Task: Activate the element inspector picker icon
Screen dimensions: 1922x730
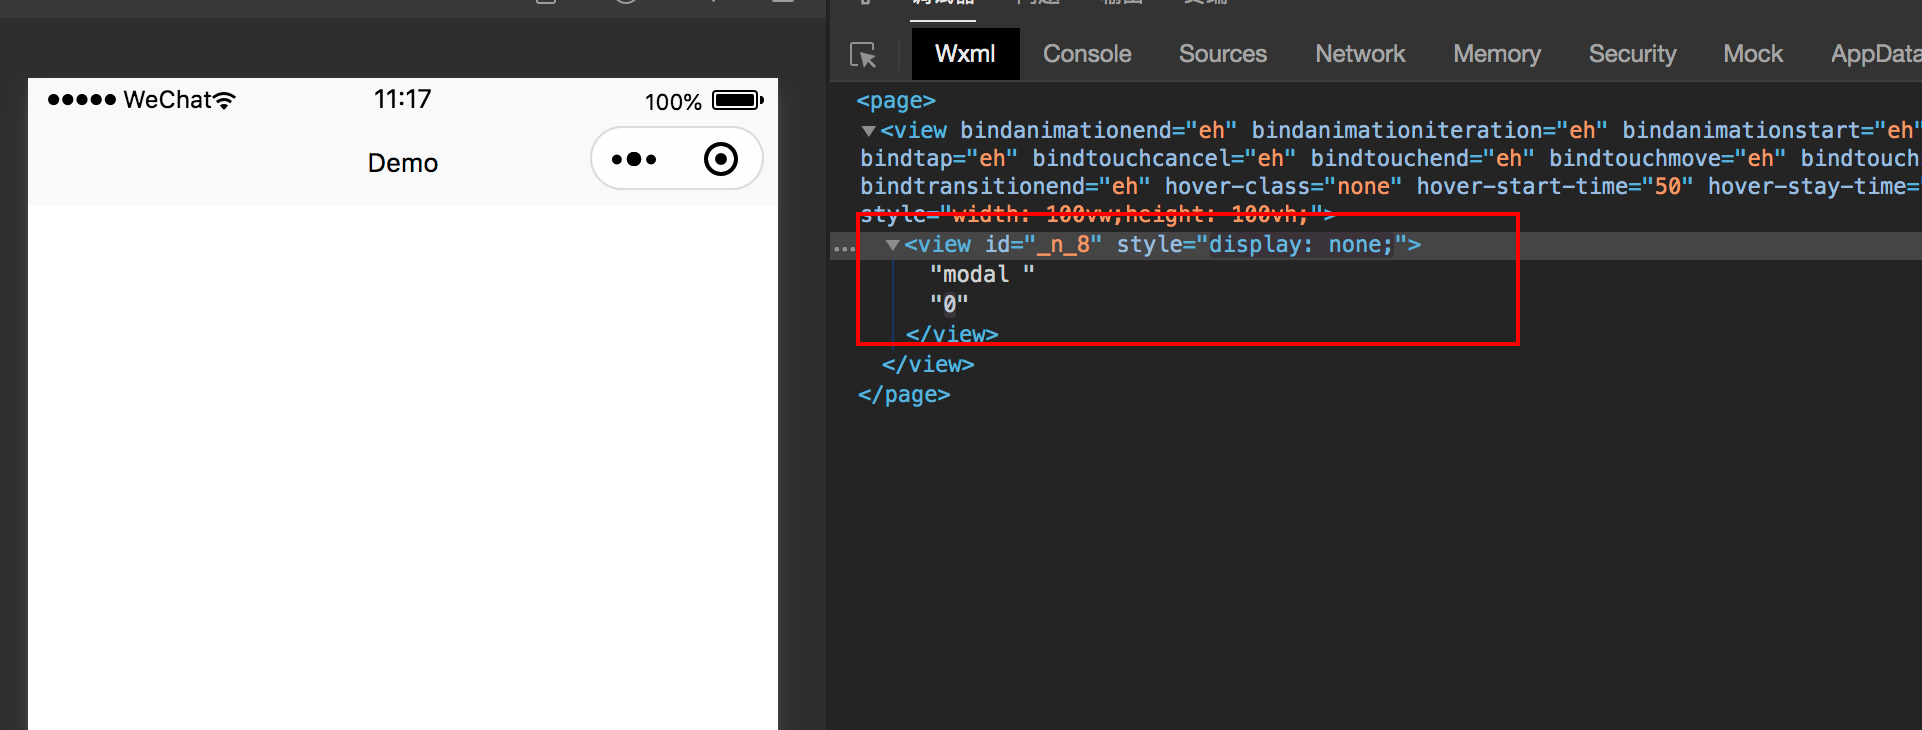Action: (x=863, y=55)
